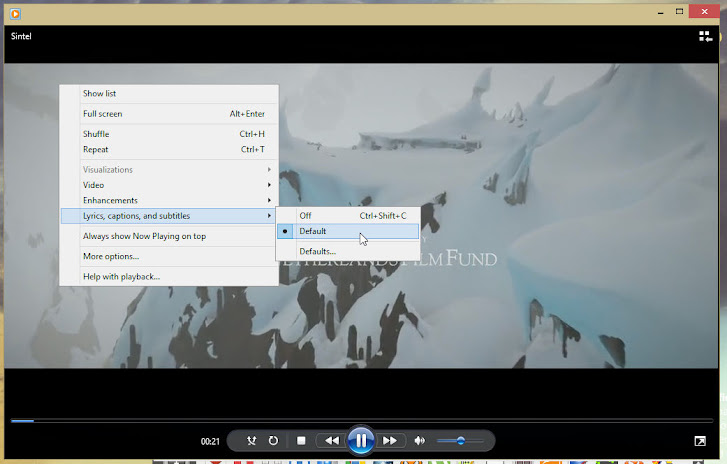Click the Windows Media Player title bar icon

15,14
